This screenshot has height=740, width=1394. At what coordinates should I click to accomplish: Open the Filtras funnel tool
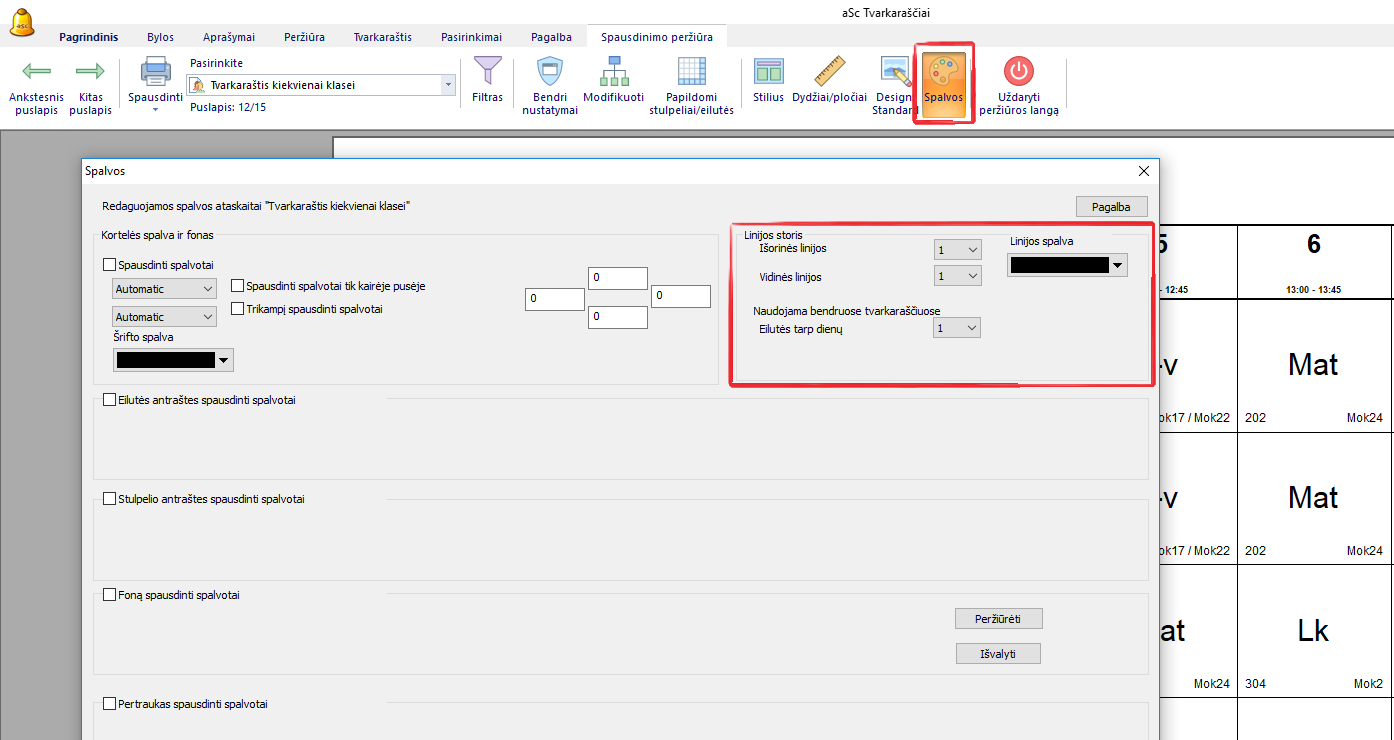pos(487,72)
